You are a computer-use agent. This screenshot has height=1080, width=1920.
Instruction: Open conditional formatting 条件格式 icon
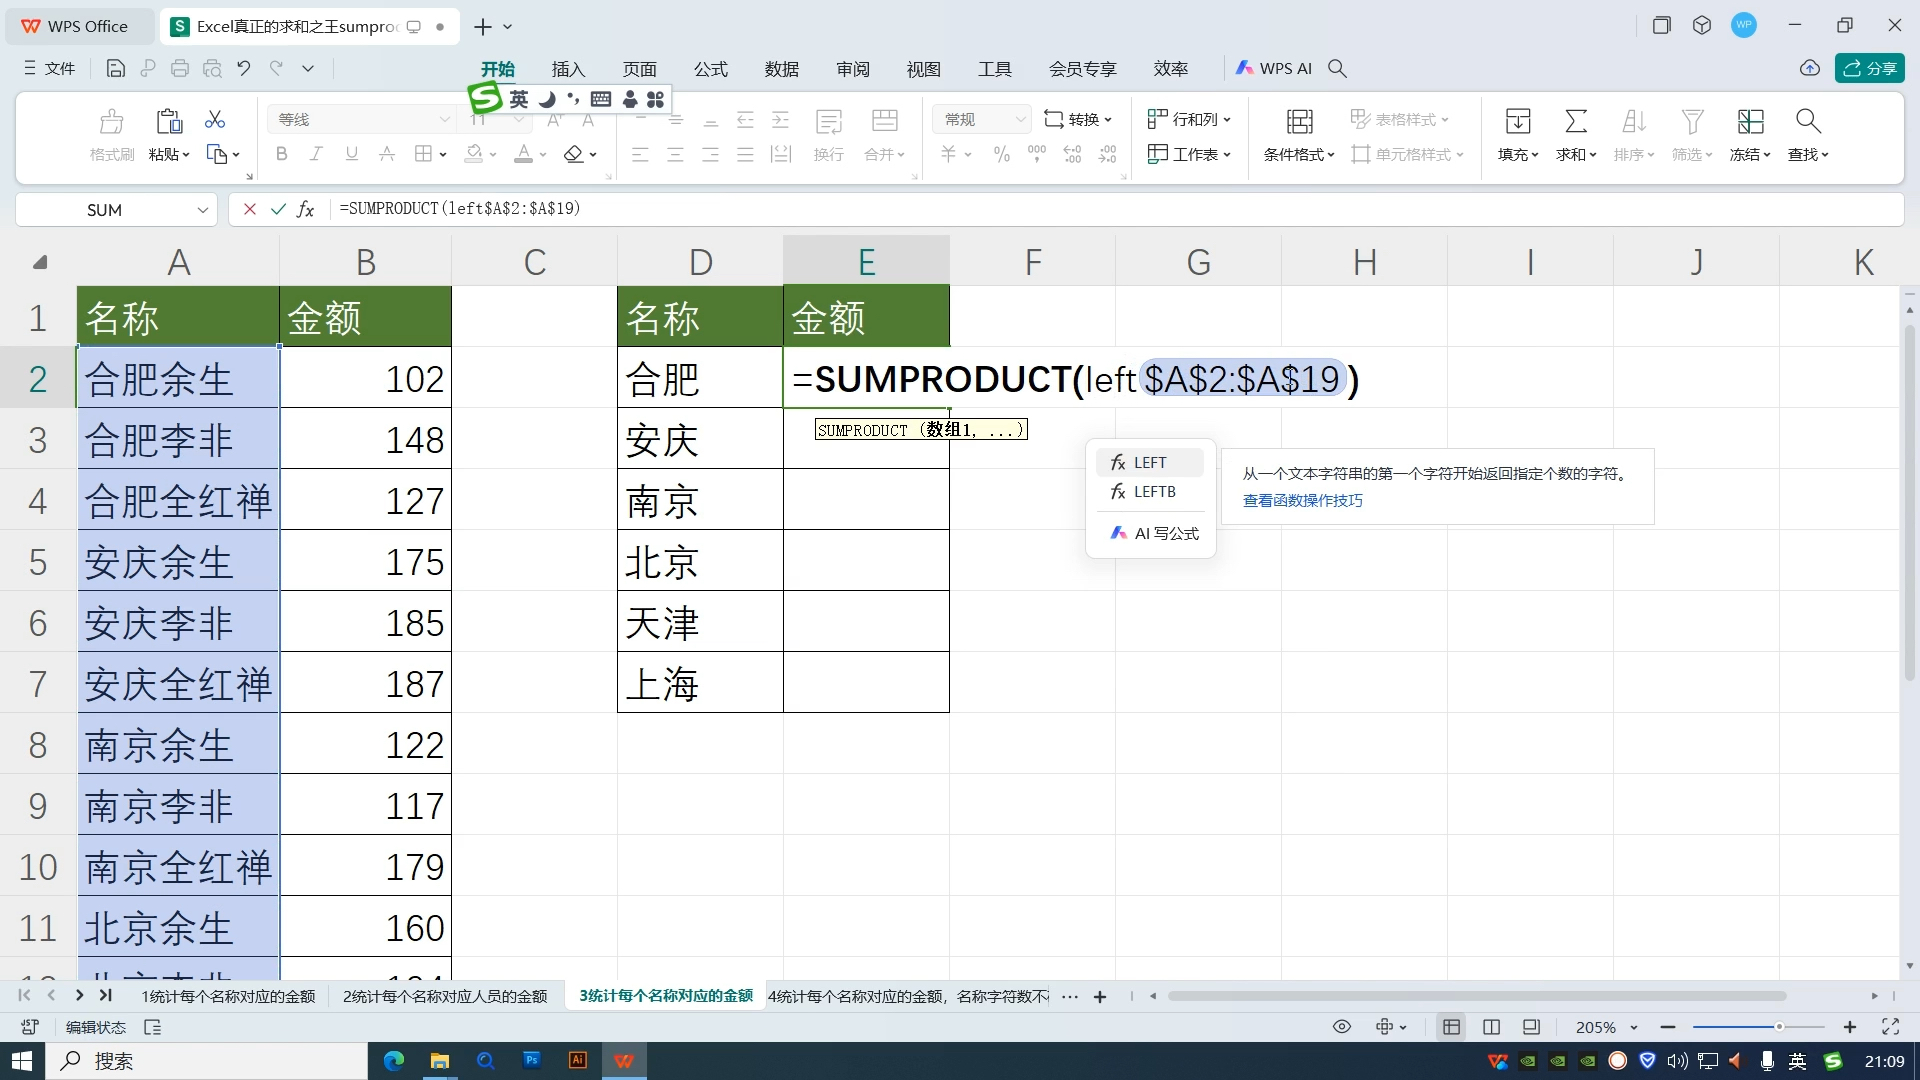click(x=1299, y=122)
